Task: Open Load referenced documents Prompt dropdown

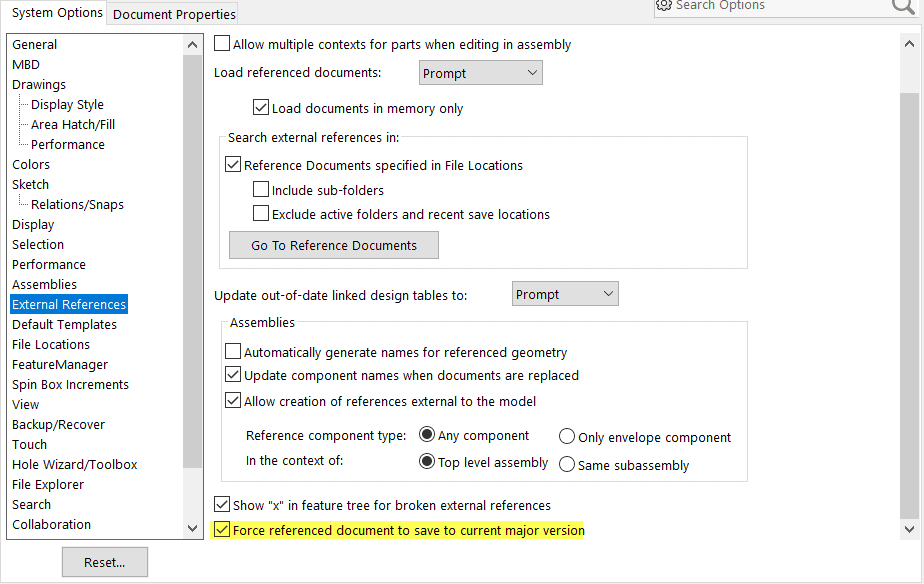Action: pyautogui.click(x=480, y=73)
